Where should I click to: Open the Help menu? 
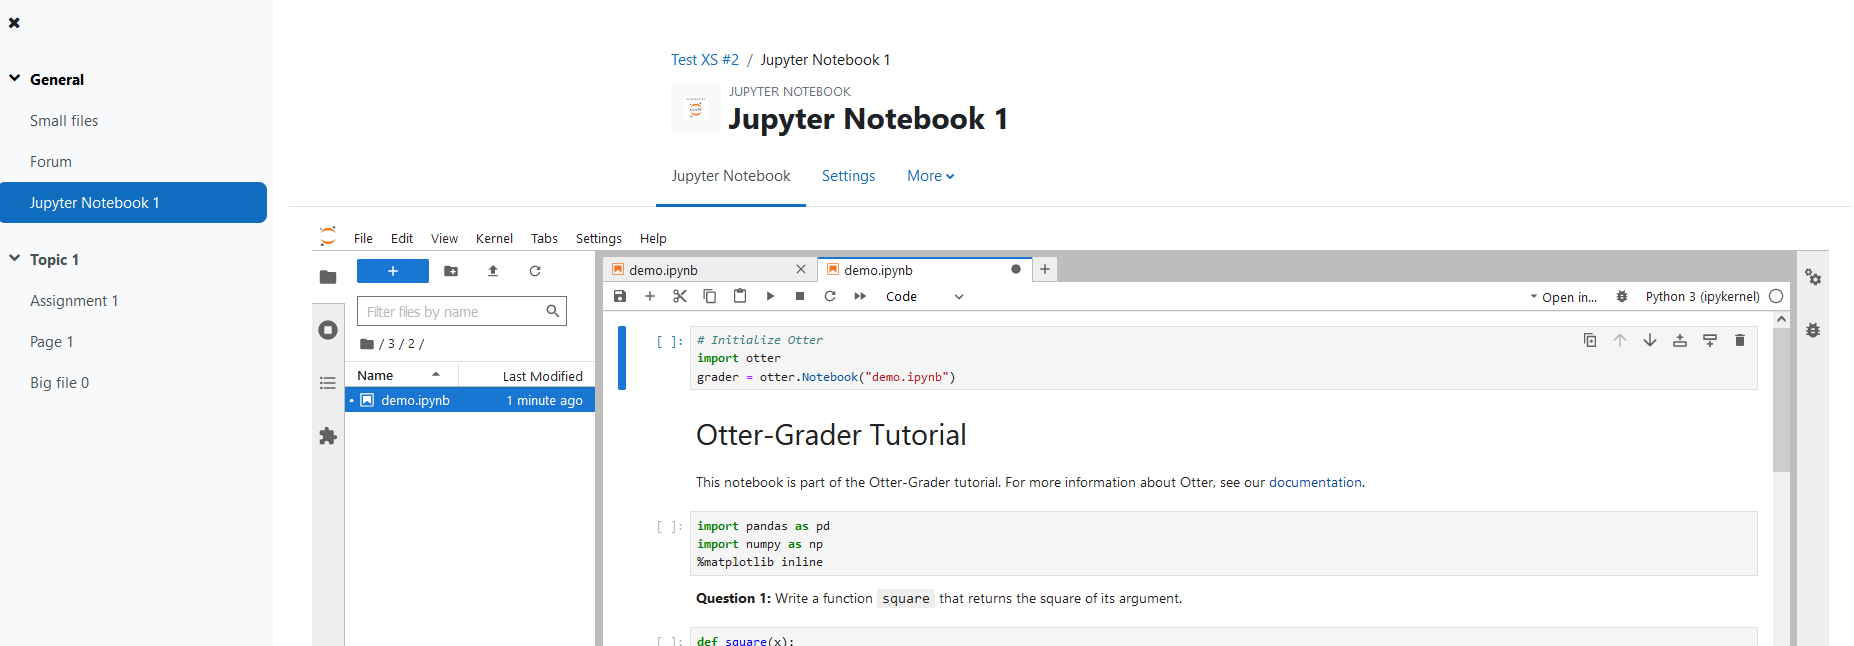(x=653, y=239)
